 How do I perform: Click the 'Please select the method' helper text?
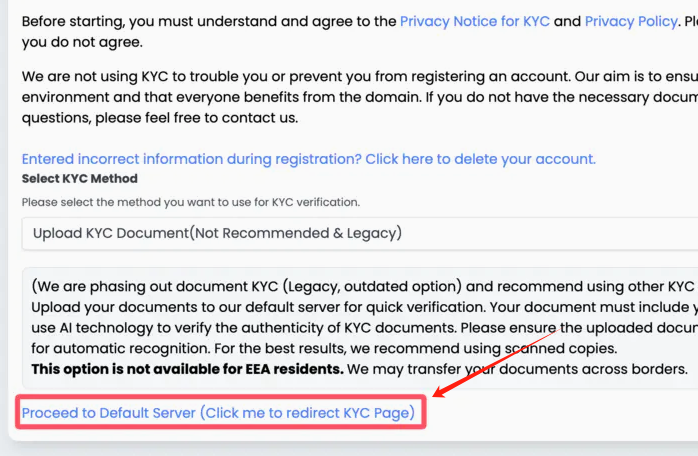190,202
